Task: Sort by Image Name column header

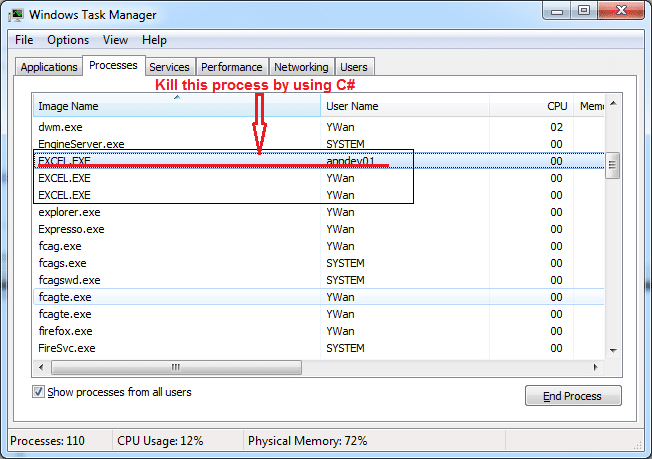Action: tap(177, 105)
